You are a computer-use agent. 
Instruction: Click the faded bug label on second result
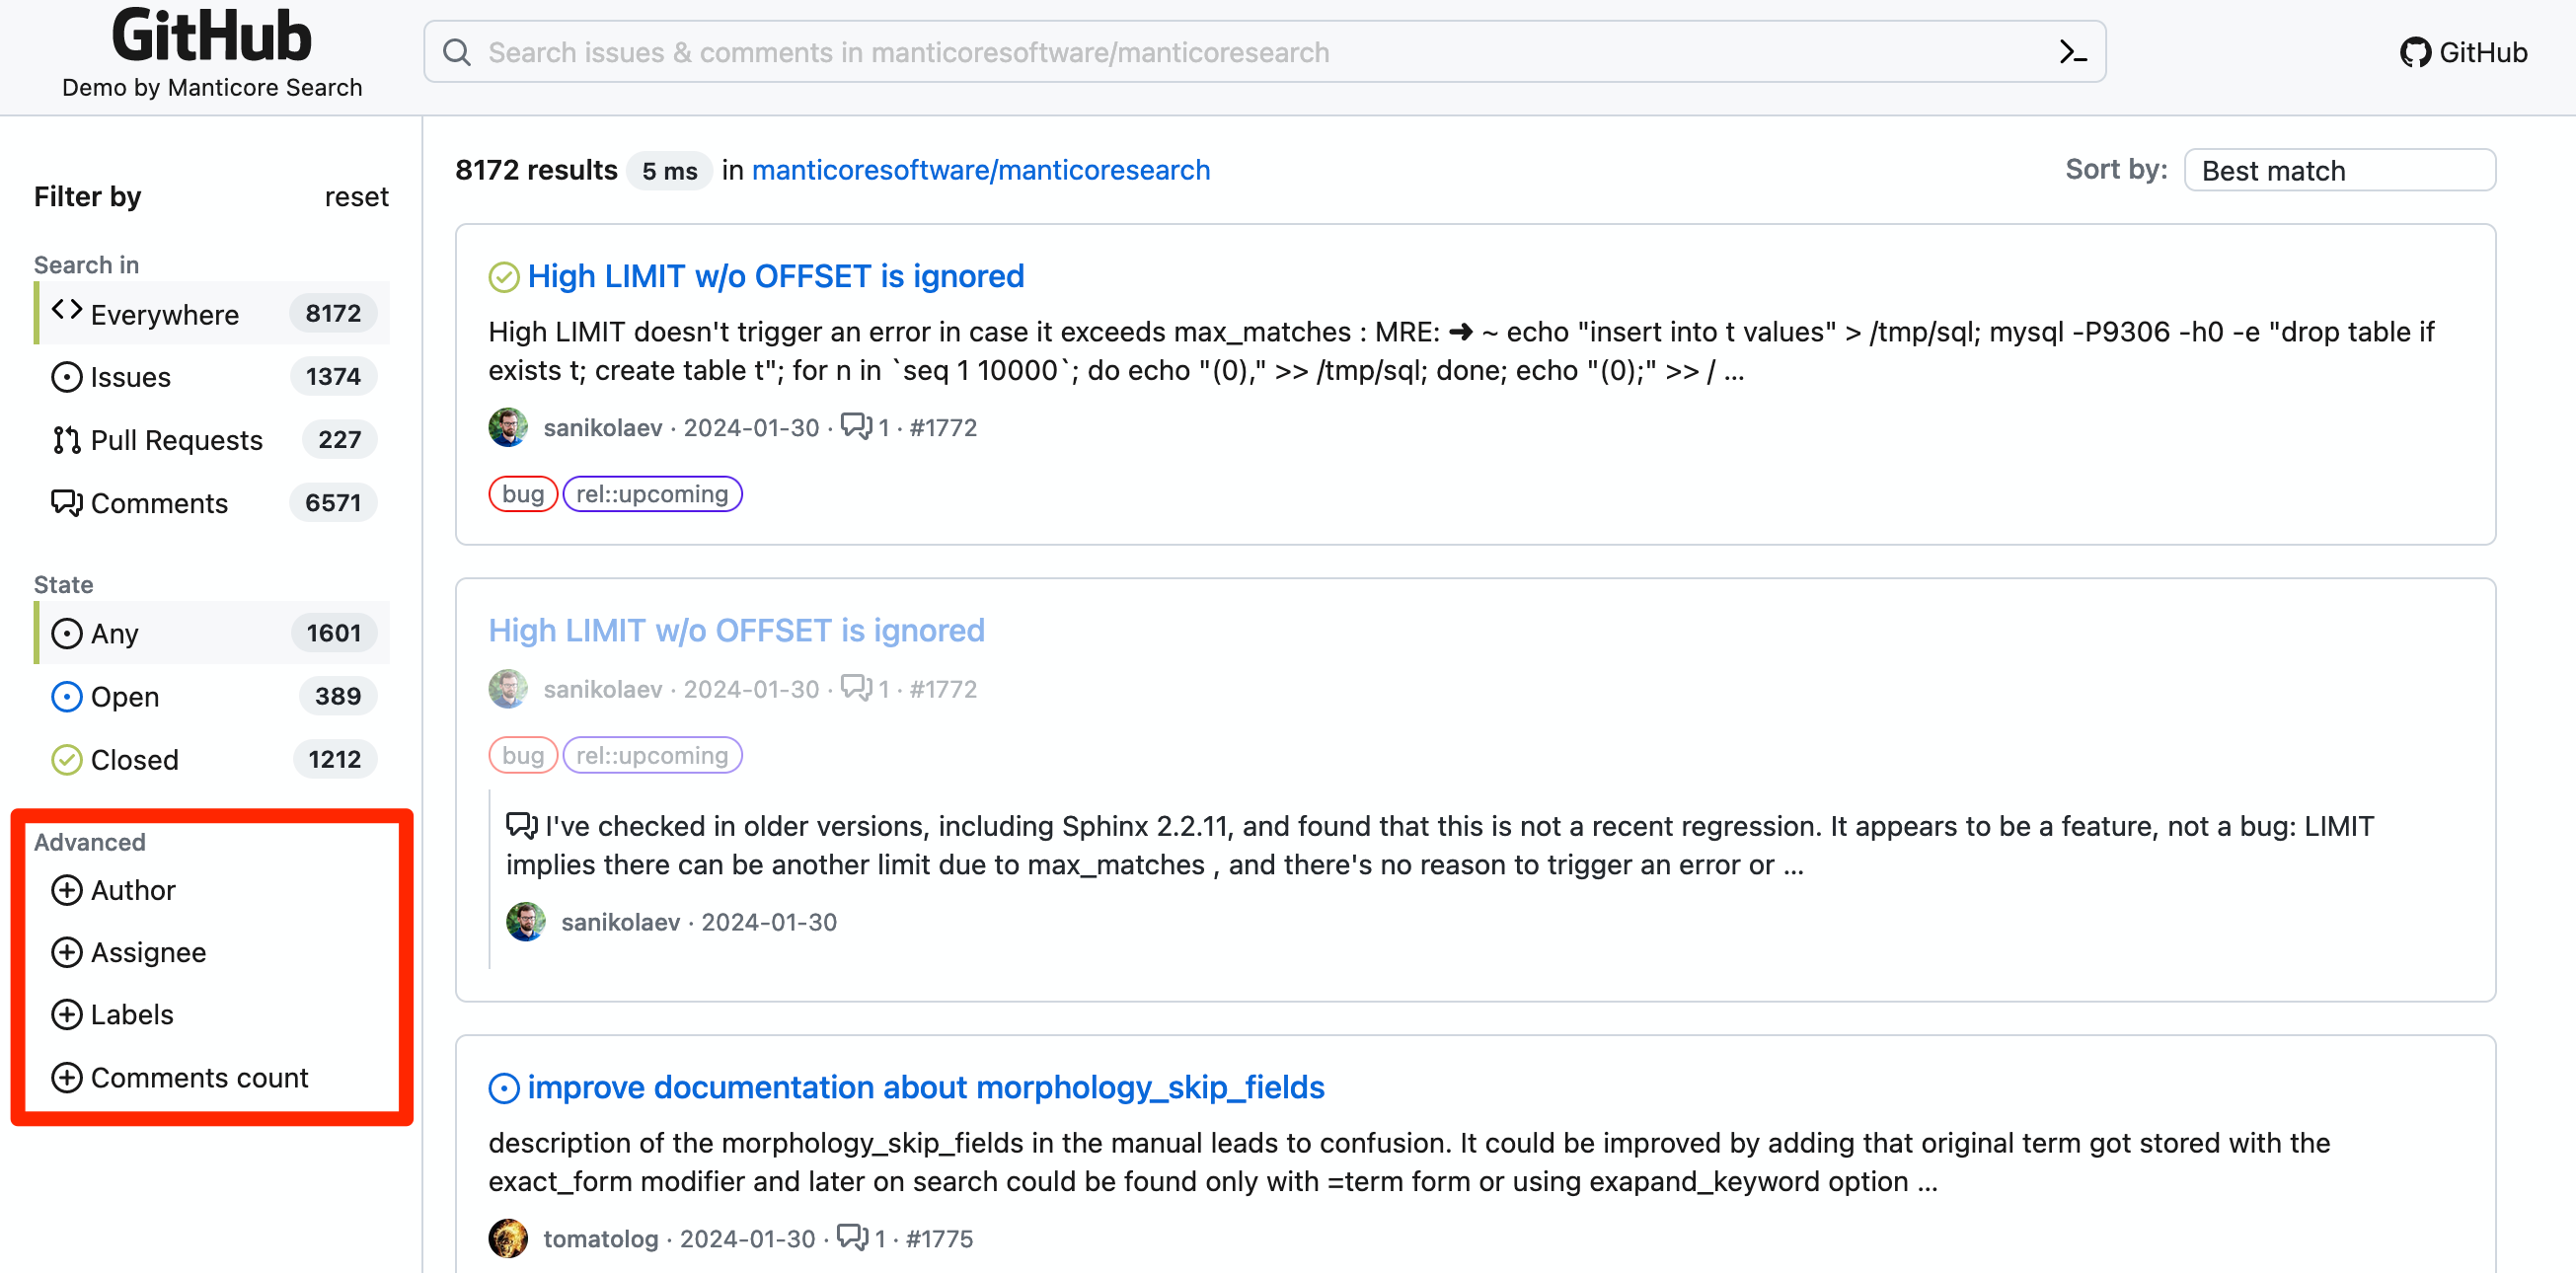click(523, 755)
